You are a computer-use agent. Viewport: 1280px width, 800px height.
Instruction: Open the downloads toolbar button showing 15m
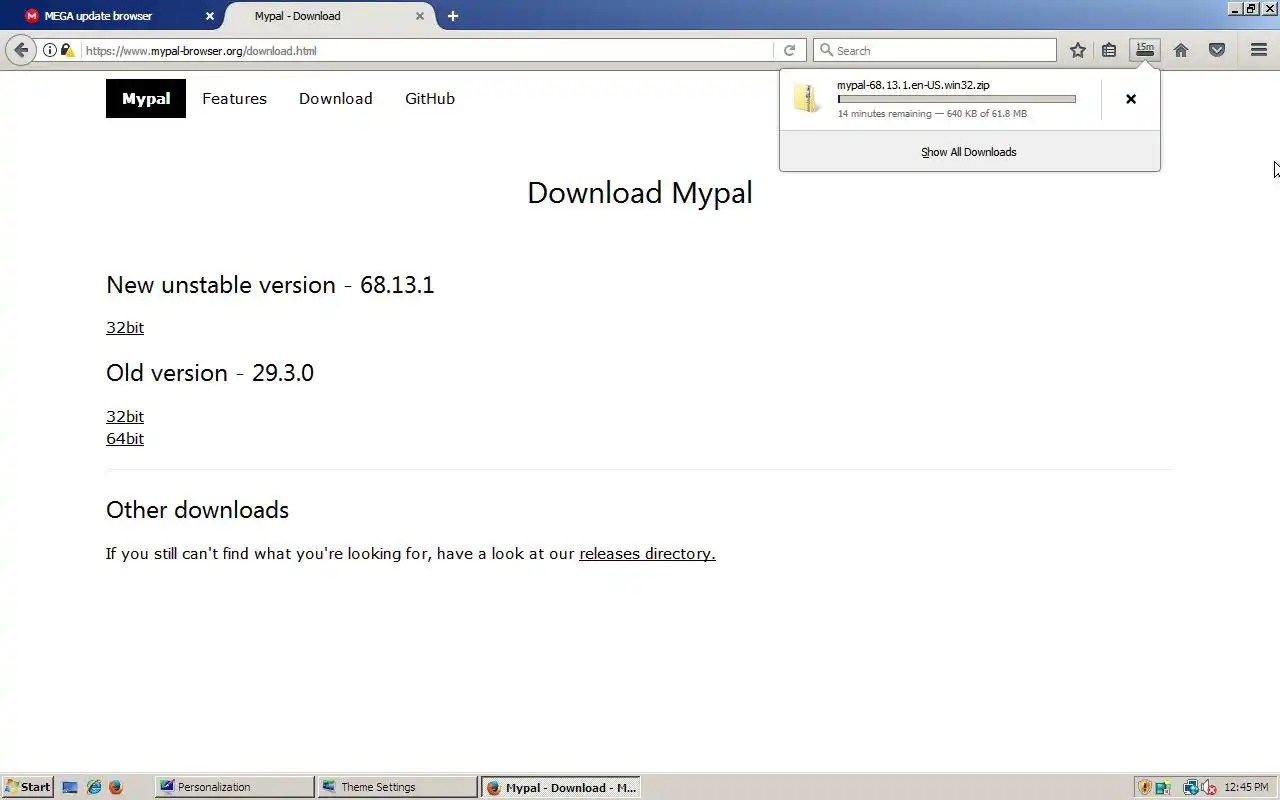[x=1145, y=50]
